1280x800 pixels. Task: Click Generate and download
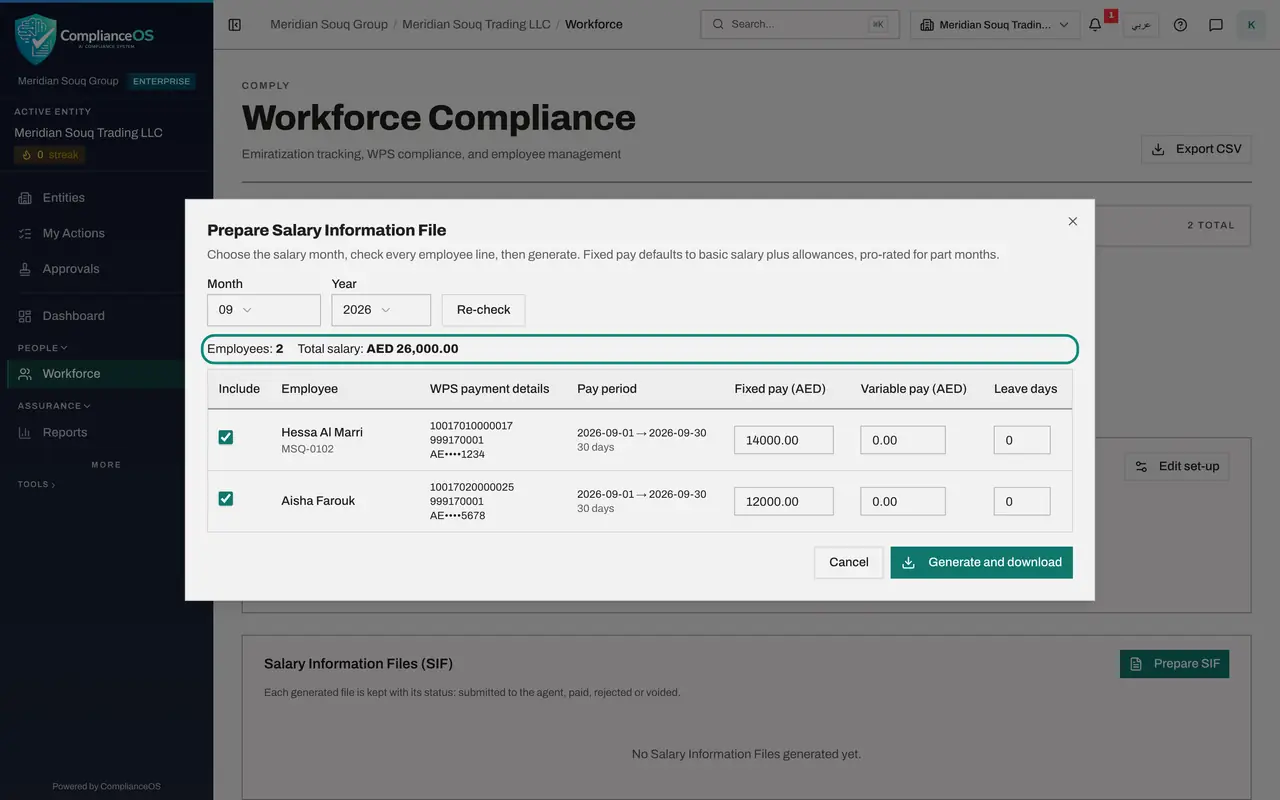coord(982,562)
